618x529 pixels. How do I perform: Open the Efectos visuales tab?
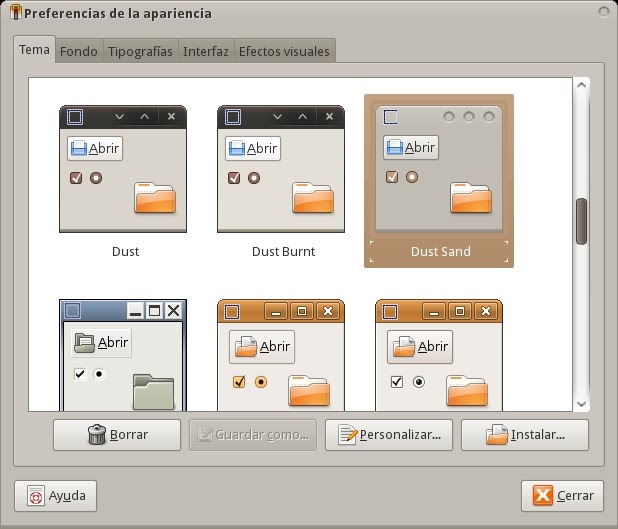coord(284,51)
